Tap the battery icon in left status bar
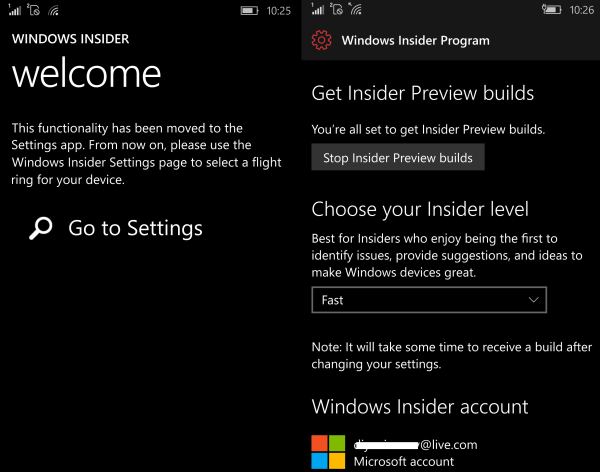The image size is (600, 472). (249, 11)
